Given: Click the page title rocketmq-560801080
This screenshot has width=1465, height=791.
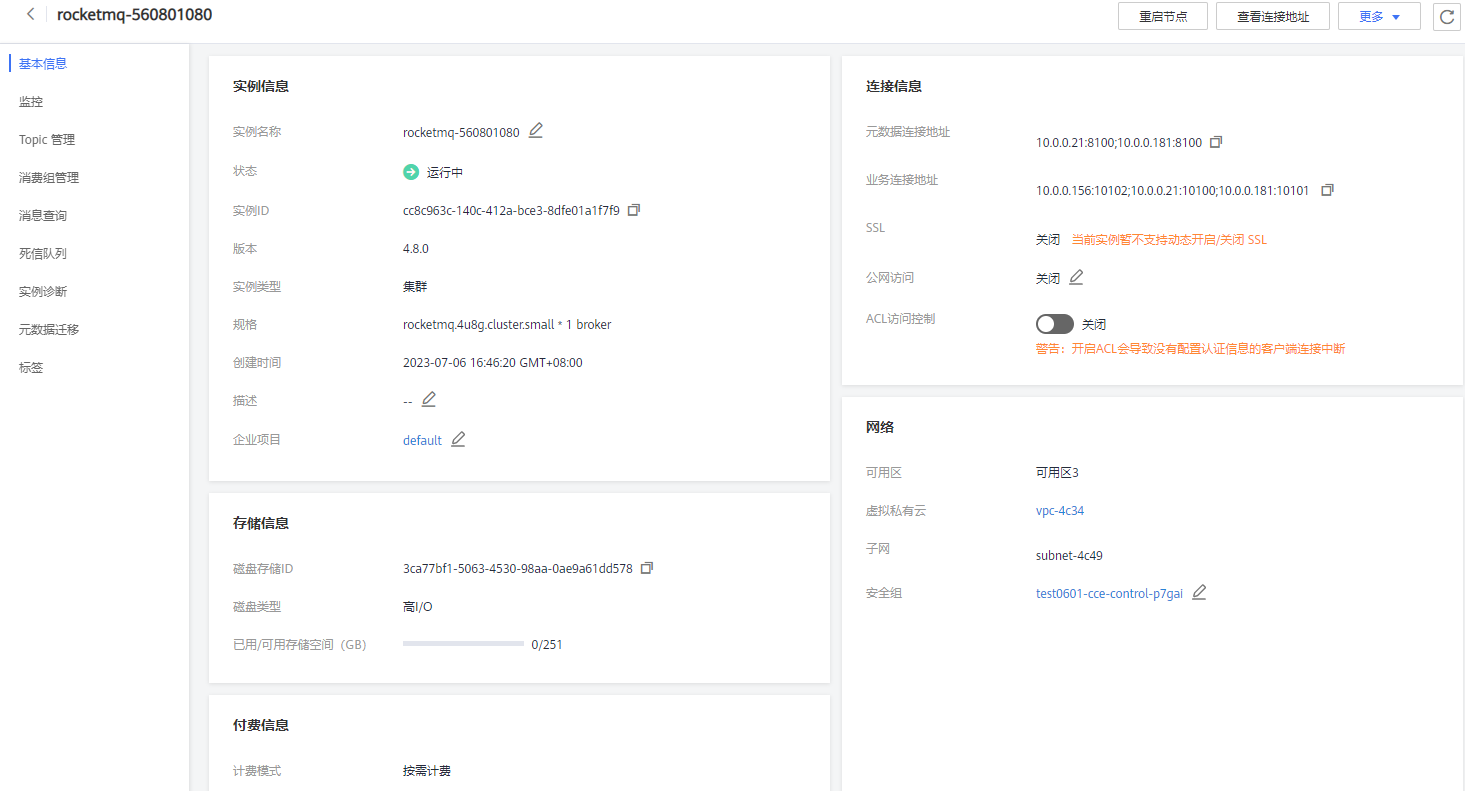Looking at the screenshot, I should (134, 15).
